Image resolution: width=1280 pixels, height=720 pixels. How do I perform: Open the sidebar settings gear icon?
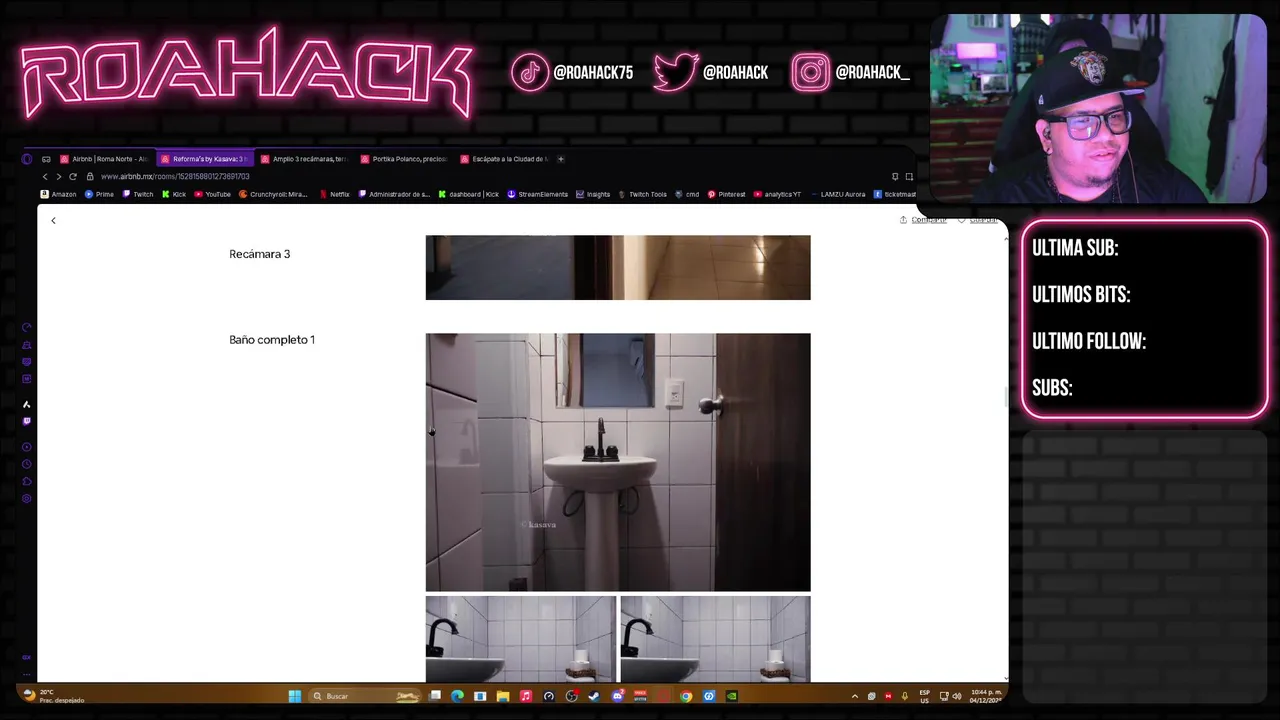27,498
